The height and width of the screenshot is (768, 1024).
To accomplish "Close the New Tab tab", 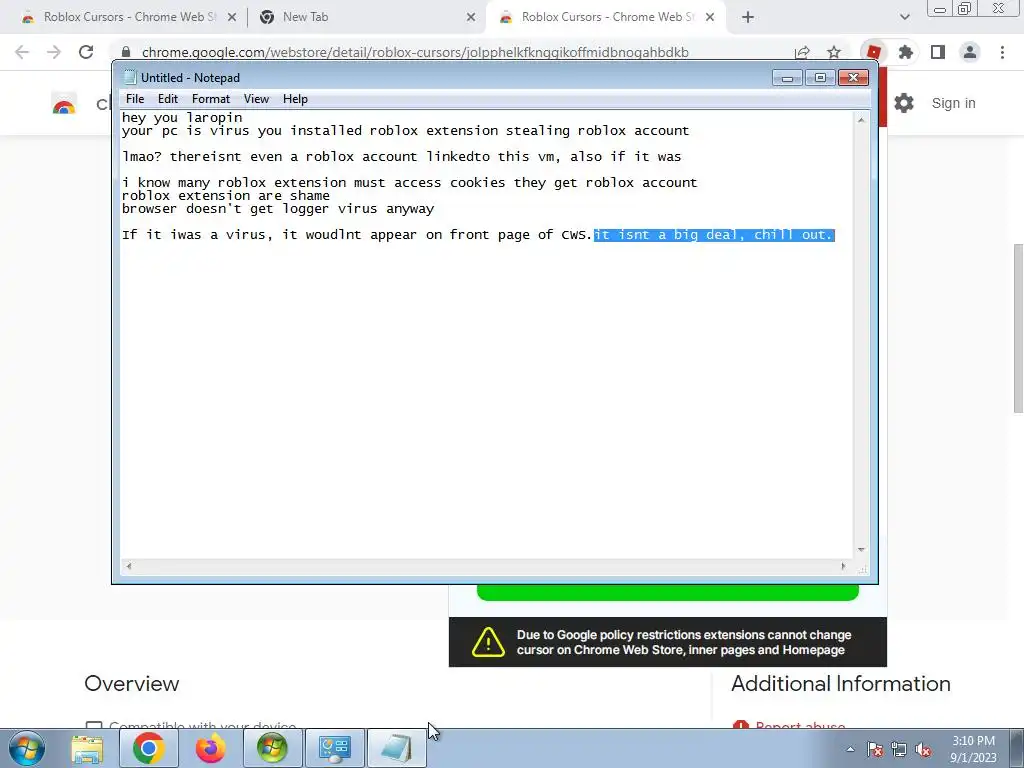I will 471,18.
